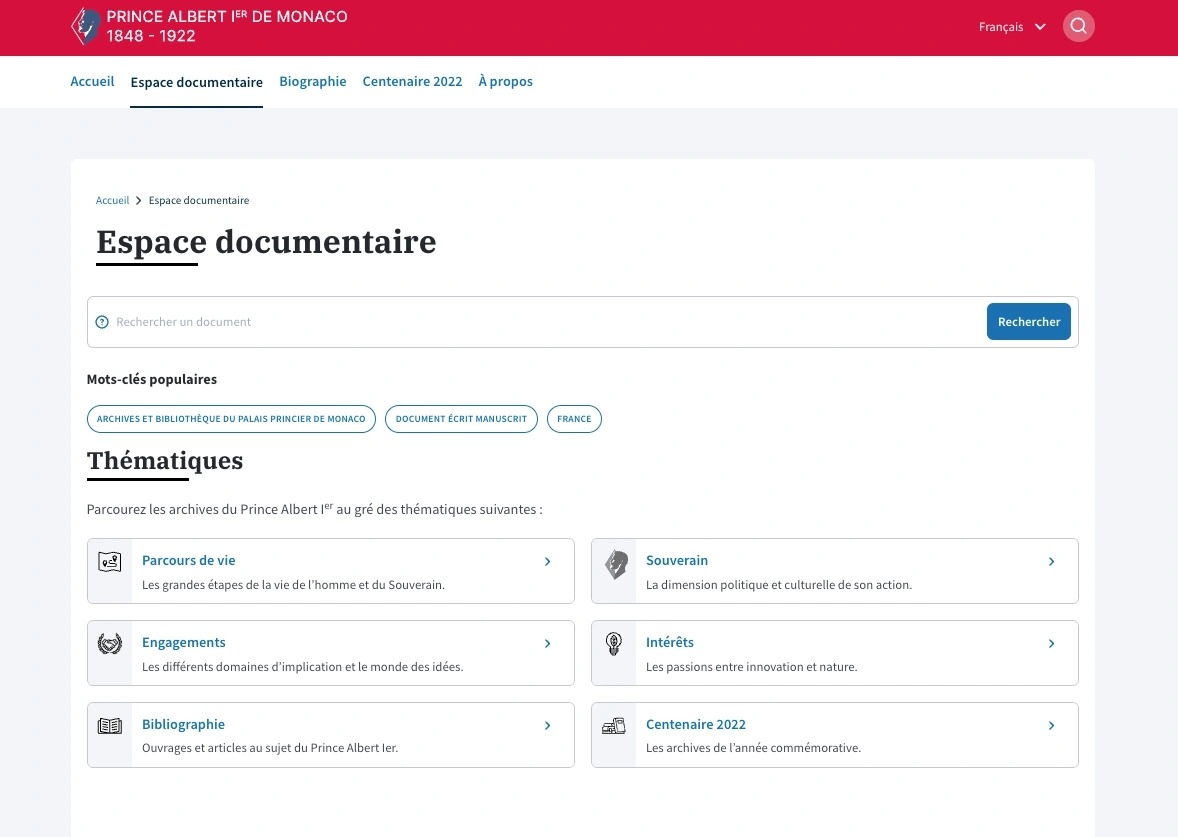
Task: Click 'Les grandes étapes de la vie' description
Action: [x=293, y=585]
